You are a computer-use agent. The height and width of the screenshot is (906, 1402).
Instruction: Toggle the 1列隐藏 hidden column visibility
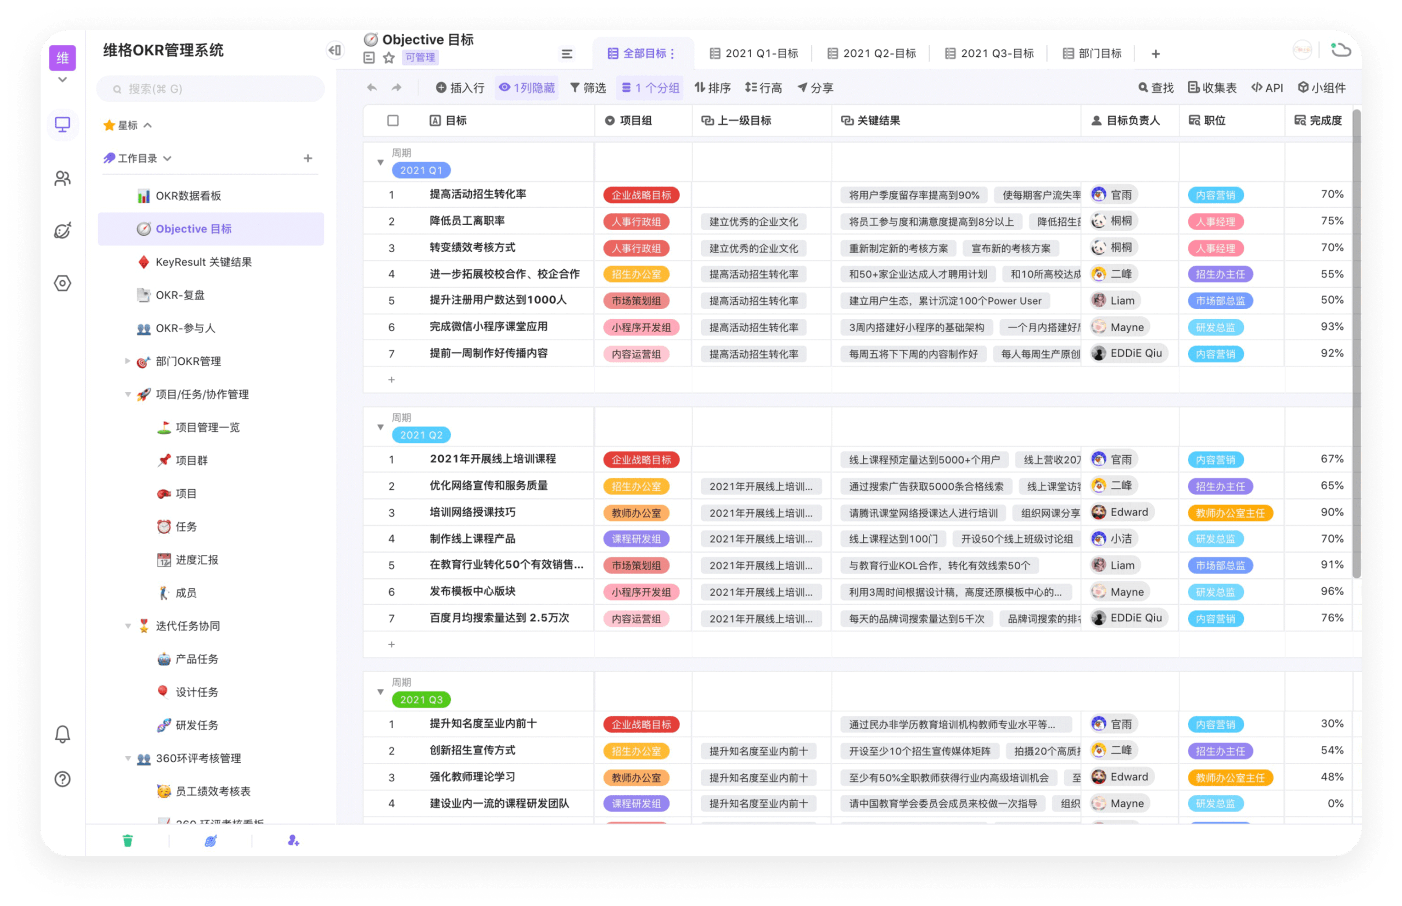(x=527, y=87)
